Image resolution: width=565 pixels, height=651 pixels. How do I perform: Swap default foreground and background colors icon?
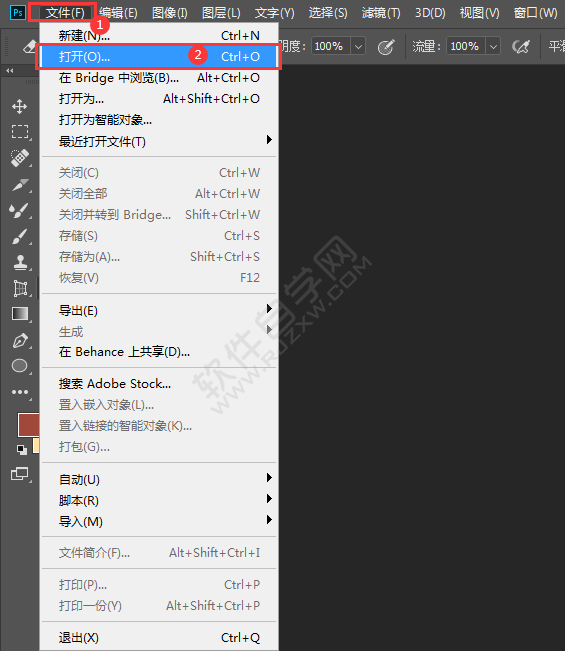coord(21,450)
